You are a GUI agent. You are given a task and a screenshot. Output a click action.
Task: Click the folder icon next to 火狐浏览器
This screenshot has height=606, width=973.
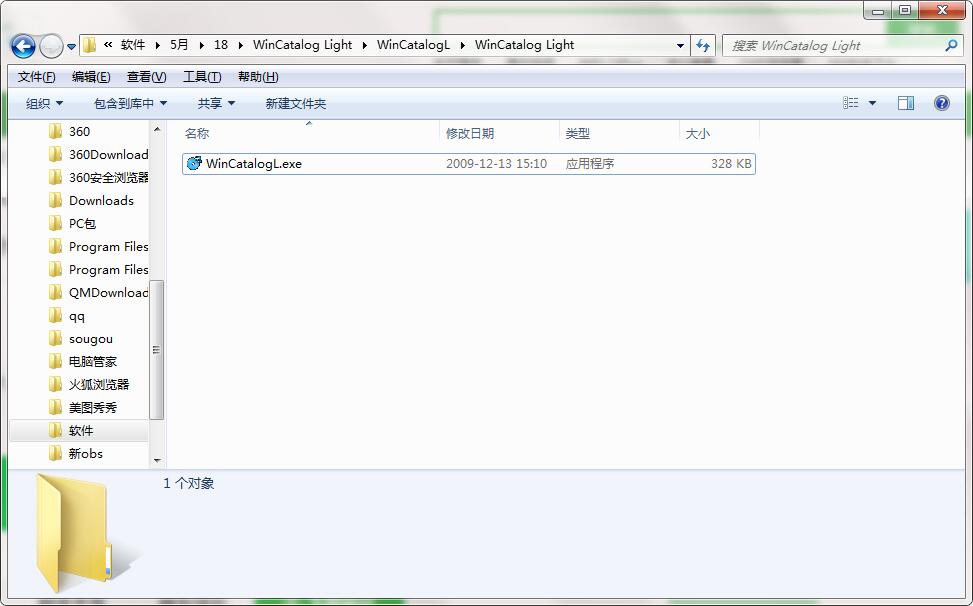[x=55, y=385]
